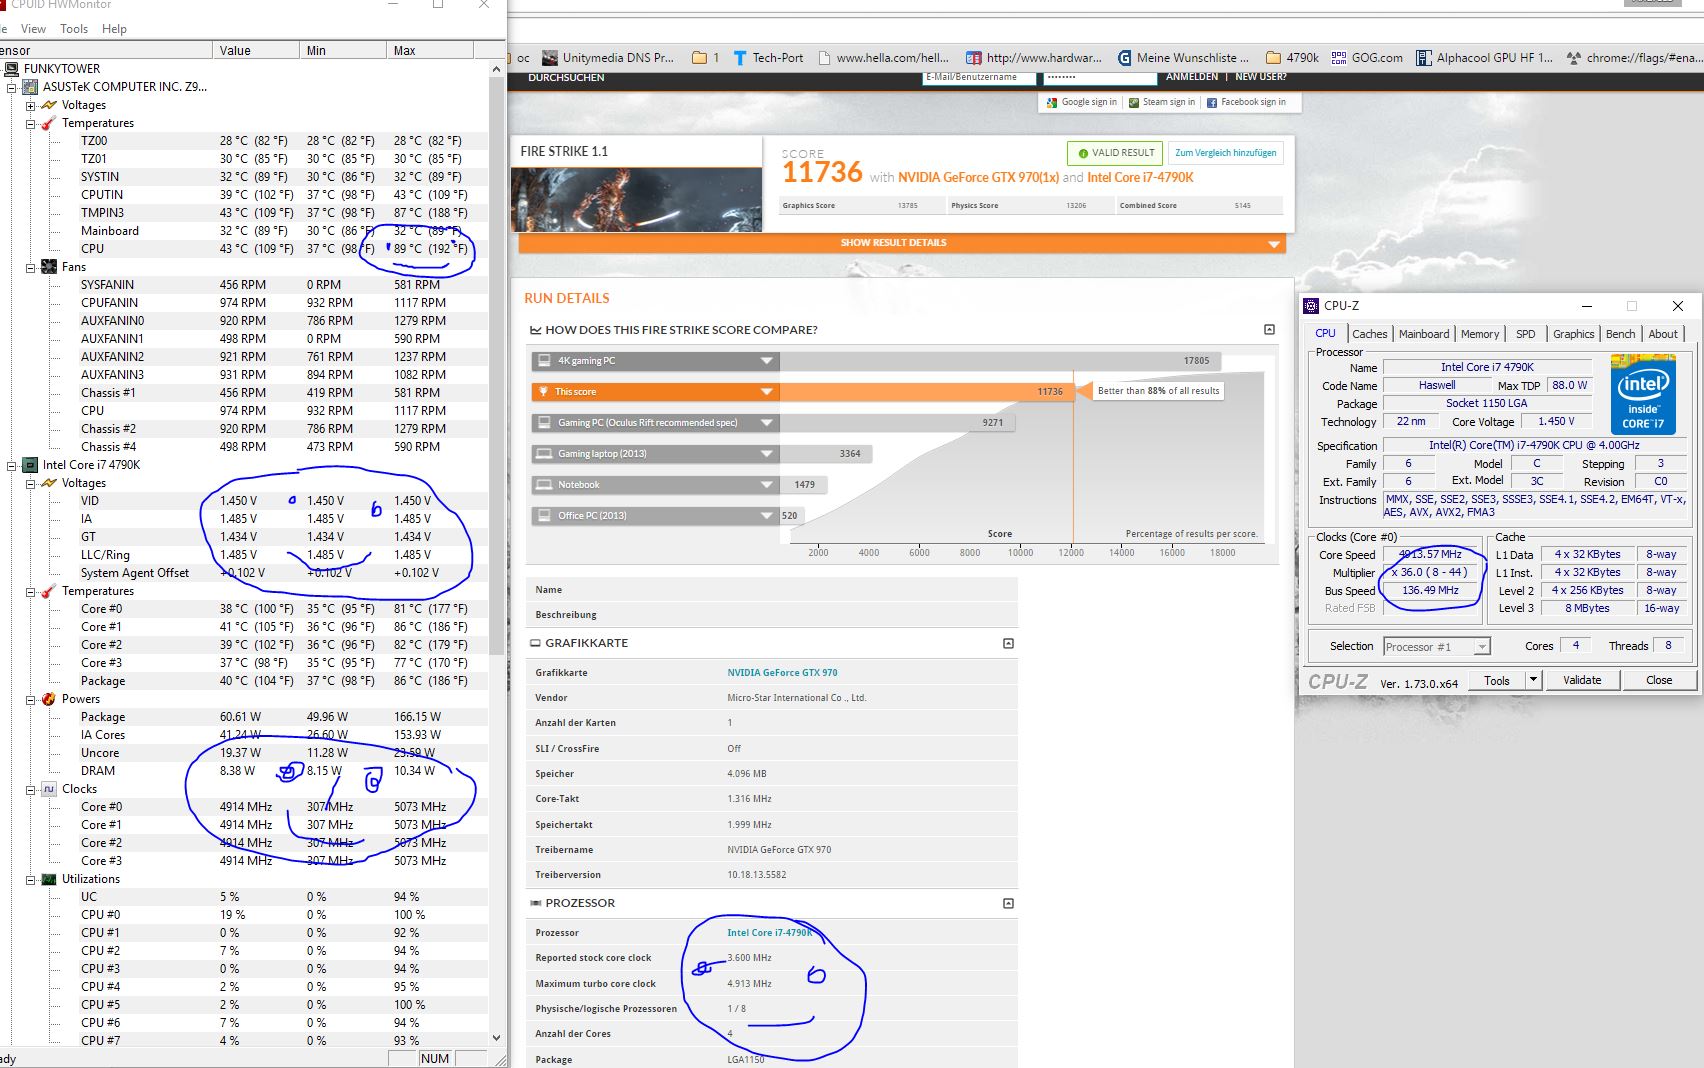Collapse the GRAFIKKARTE section
This screenshot has height=1068, width=1704.
(x=1008, y=643)
